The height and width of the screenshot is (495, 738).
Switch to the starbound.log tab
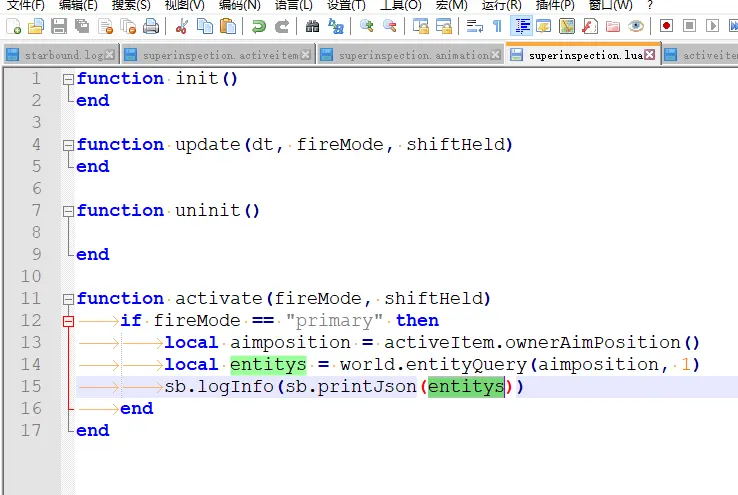coord(64,56)
